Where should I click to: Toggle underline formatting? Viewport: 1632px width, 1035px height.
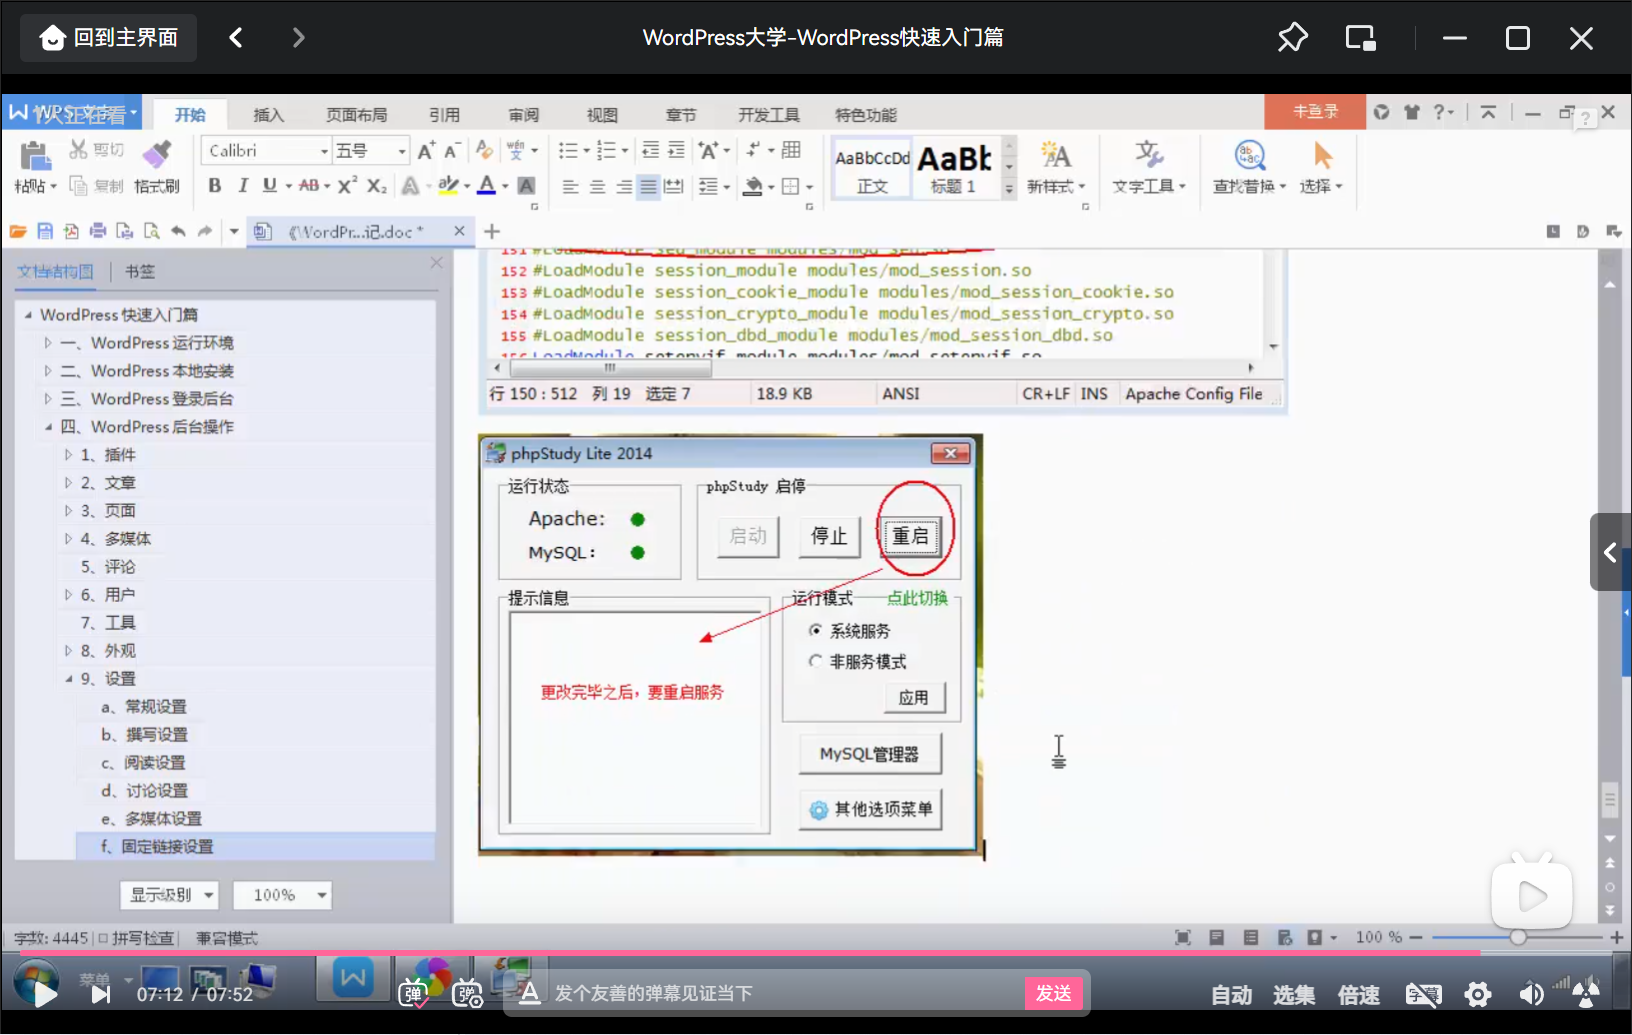pos(269,185)
